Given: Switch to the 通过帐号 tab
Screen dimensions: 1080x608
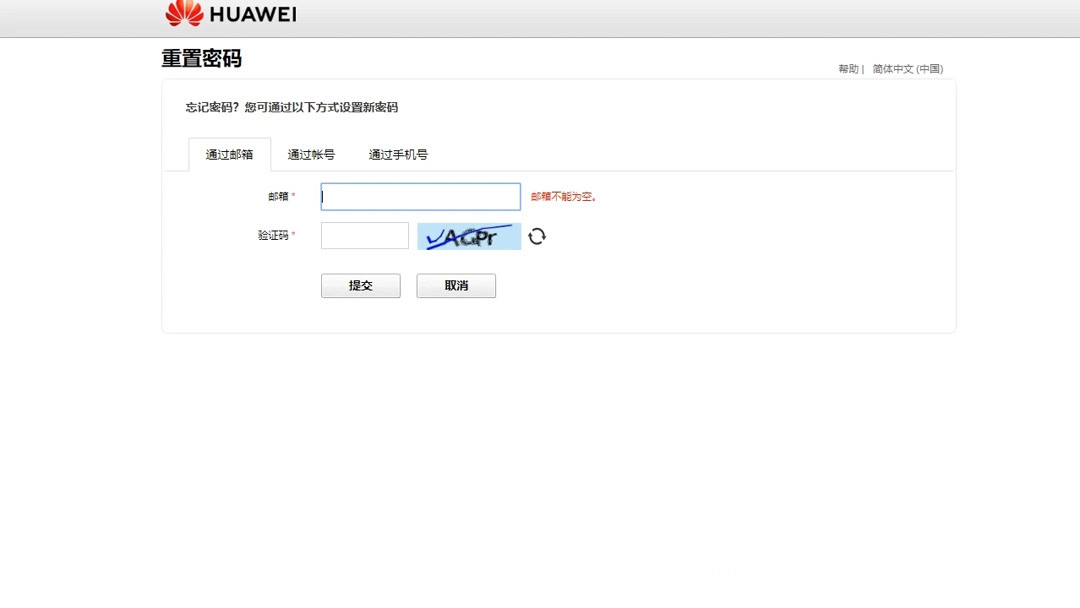Looking at the screenshot, I should tap(311, 154).
